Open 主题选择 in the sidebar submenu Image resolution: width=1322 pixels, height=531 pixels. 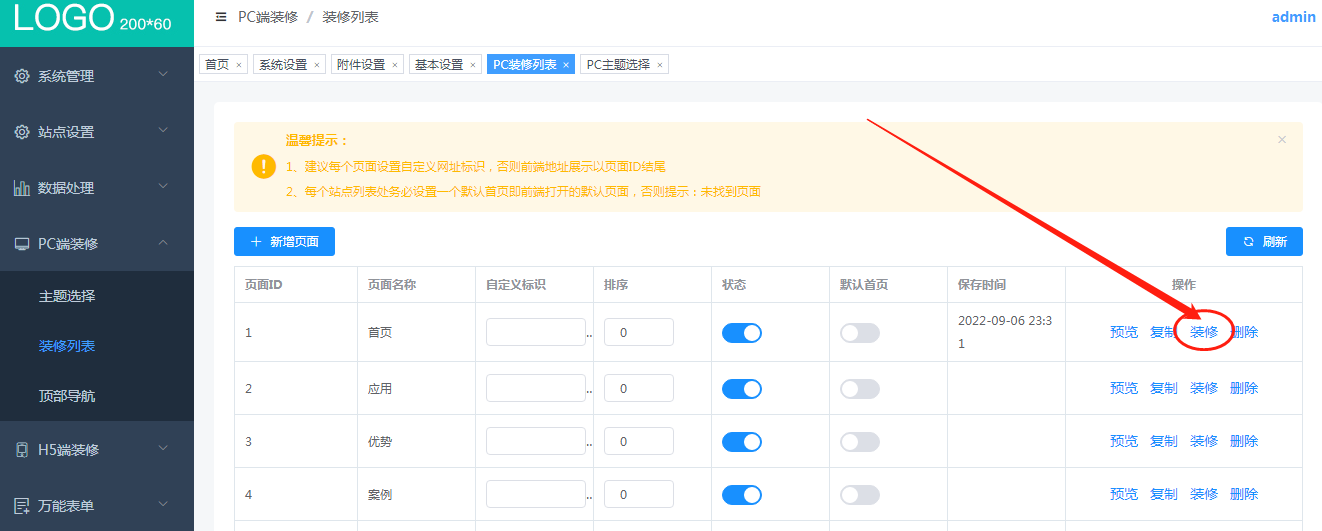pyautogui.click(x=67, y=297)
